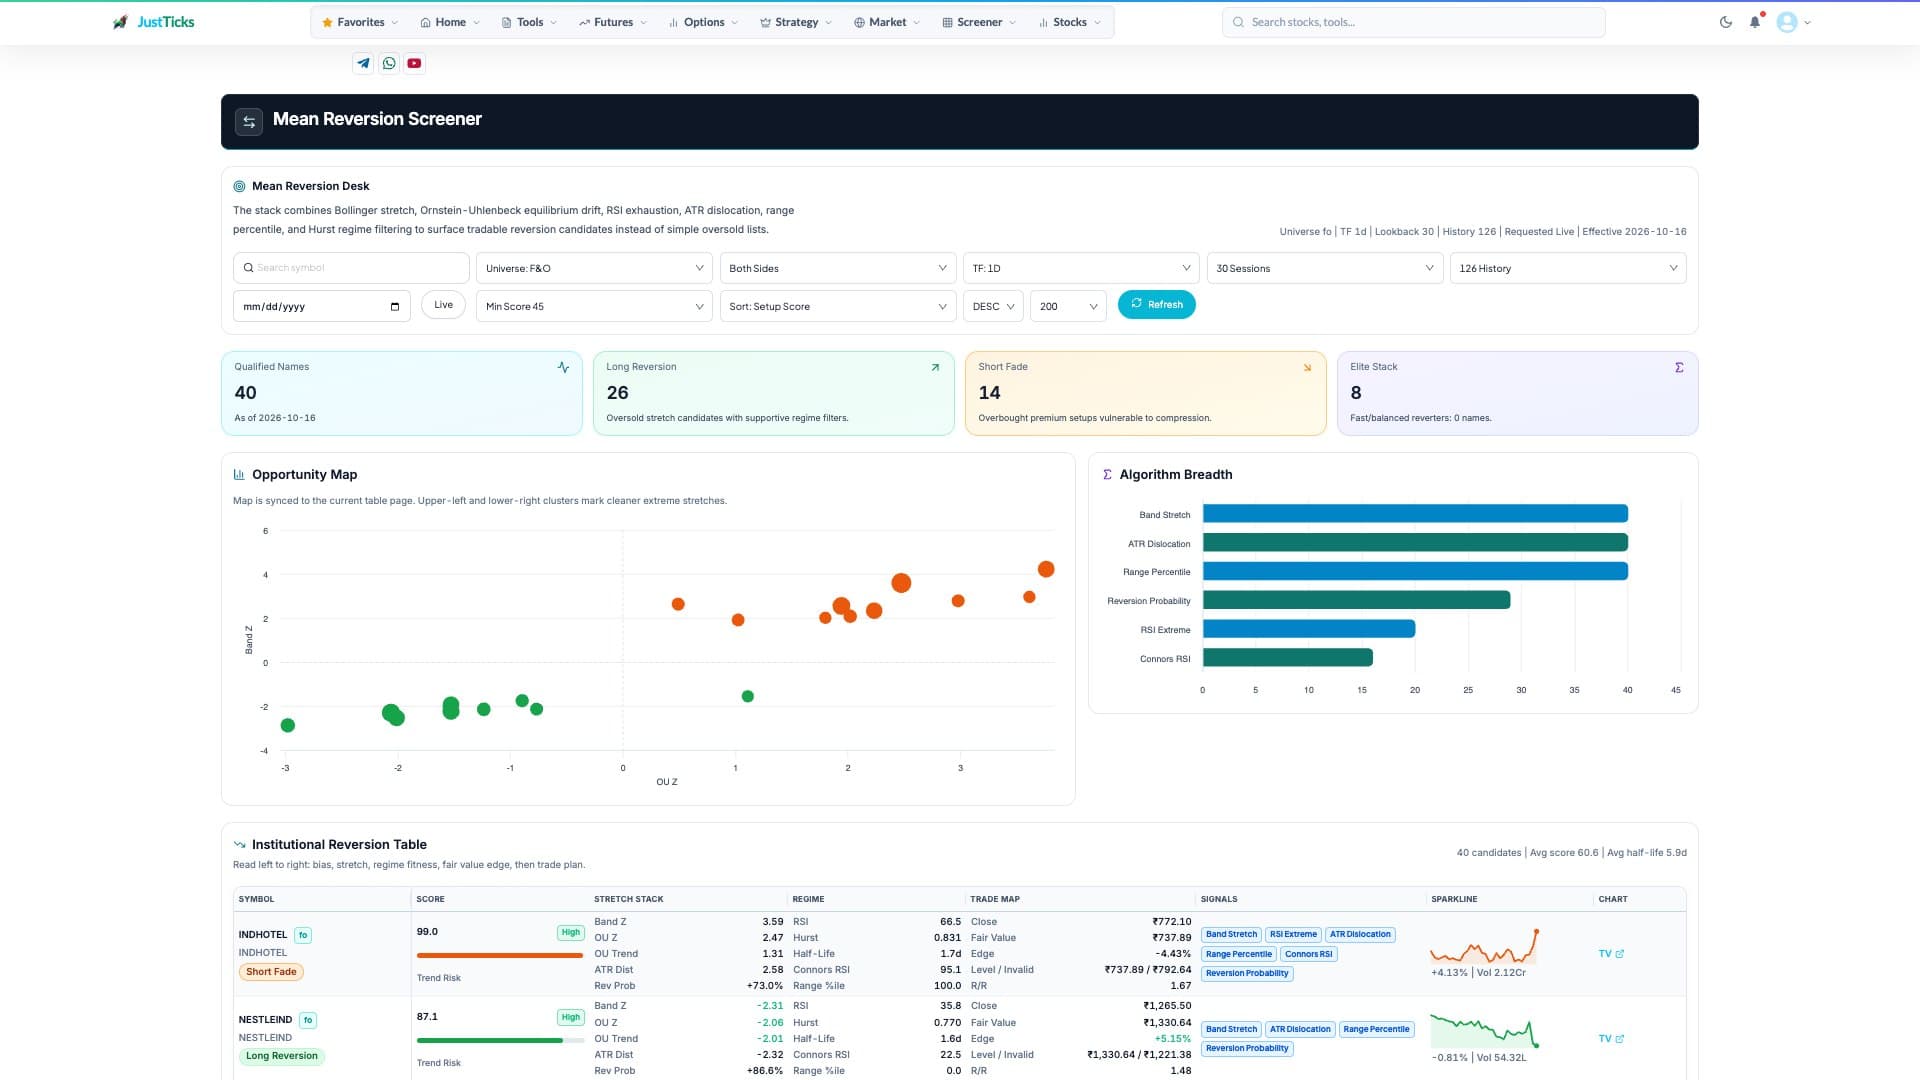1920x1080 pixels.
Task: Open the Screener menu
Action: 979,22
